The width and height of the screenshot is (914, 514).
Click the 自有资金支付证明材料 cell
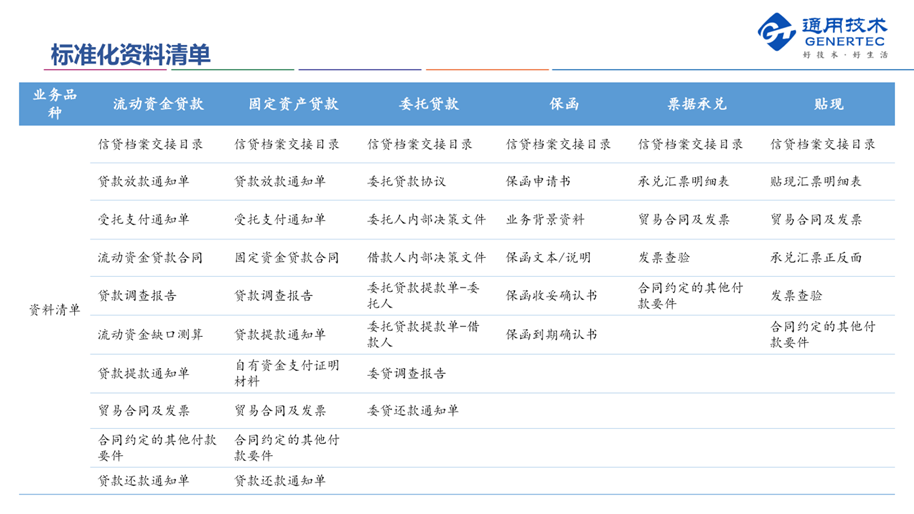[287, 373]
